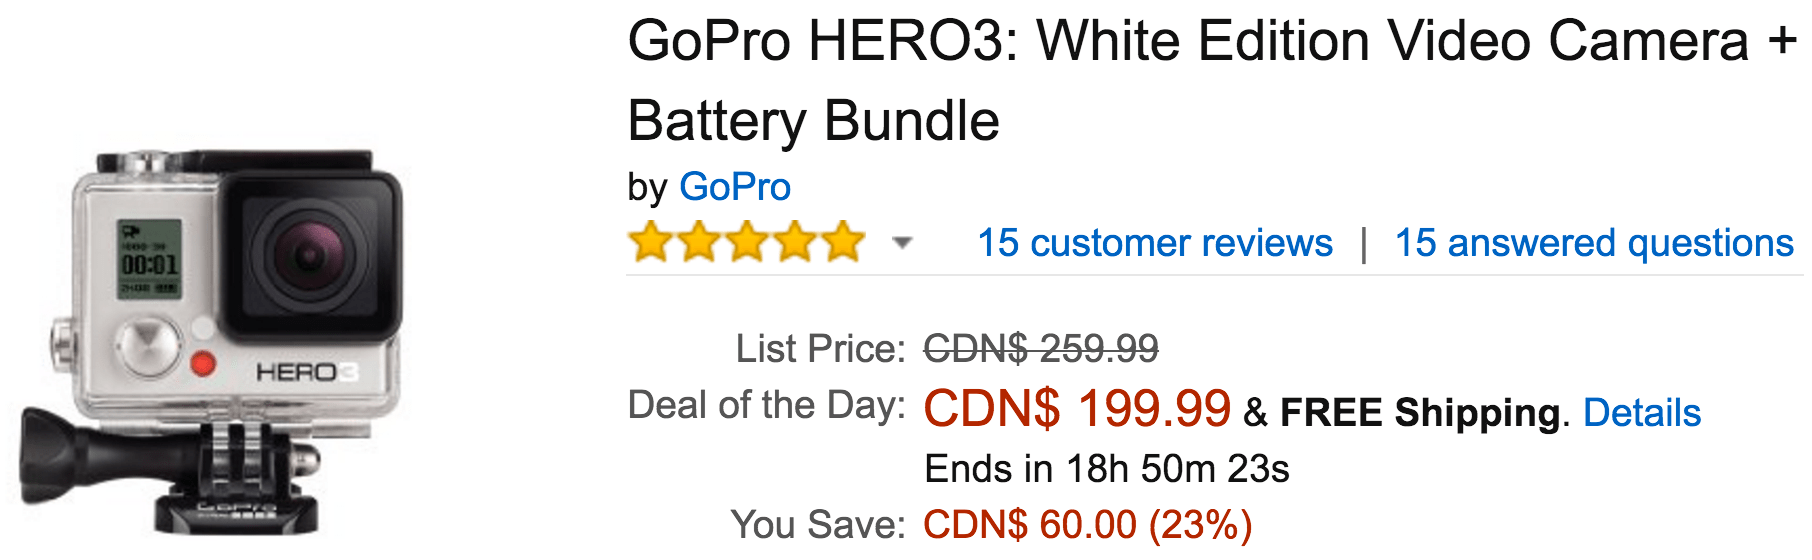Click the second gold rating star

[699, 242]
